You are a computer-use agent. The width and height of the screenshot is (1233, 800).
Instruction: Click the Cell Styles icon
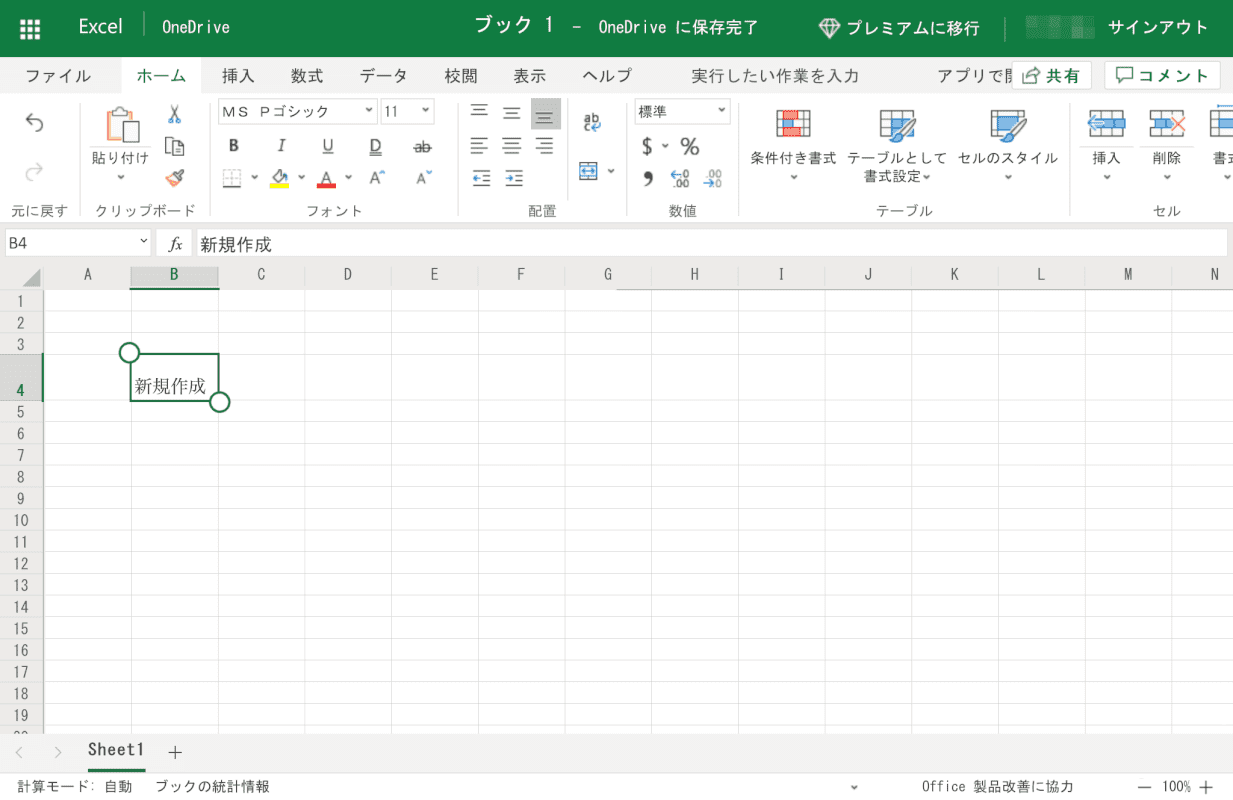1008,124
